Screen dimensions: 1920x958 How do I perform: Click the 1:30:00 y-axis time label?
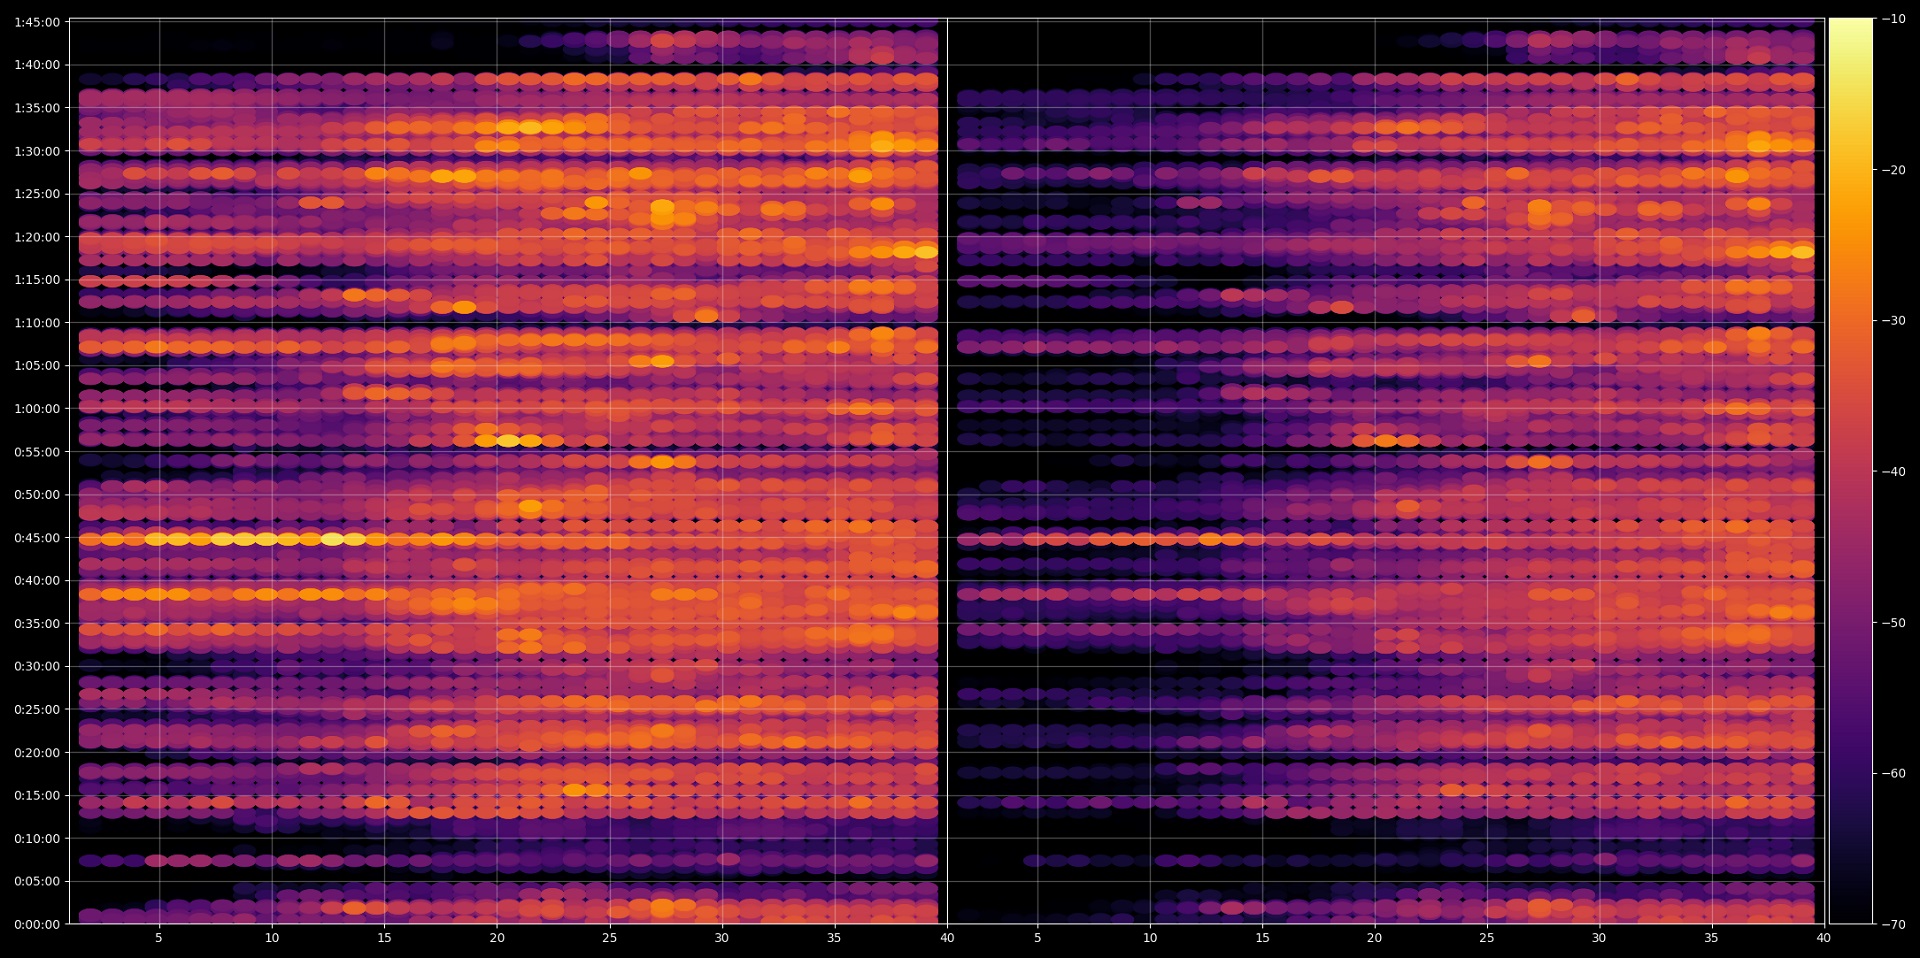tap(37, 151)
